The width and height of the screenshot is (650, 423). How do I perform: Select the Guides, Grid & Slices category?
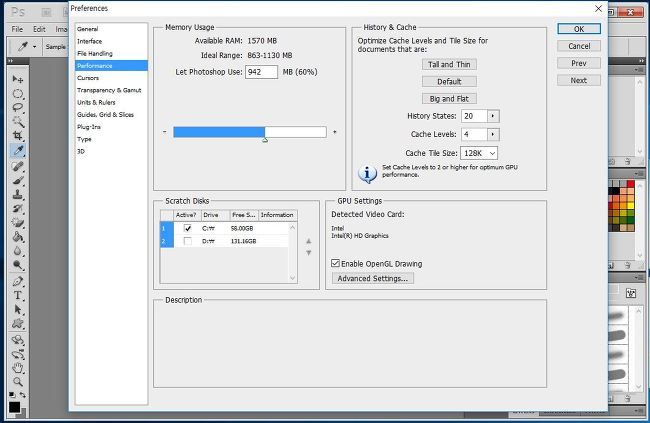tap(105, 114)
